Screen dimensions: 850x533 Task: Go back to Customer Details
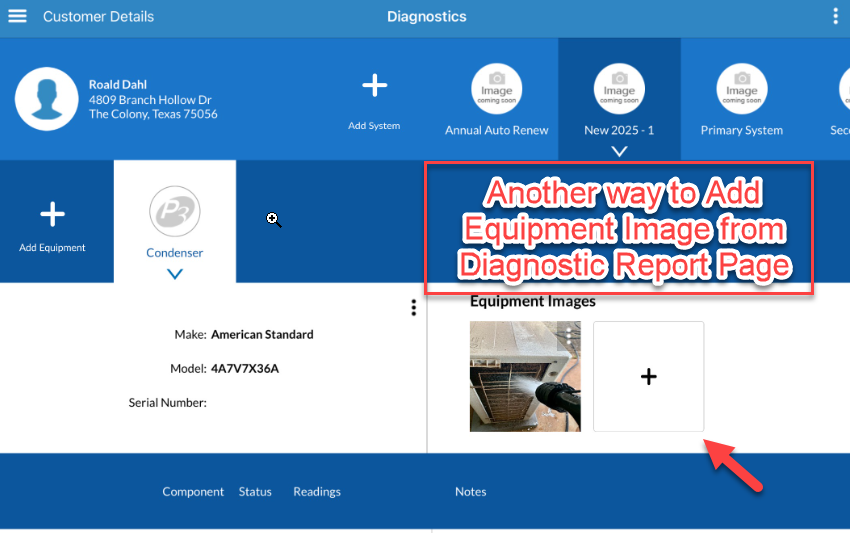tap(98, 17)
